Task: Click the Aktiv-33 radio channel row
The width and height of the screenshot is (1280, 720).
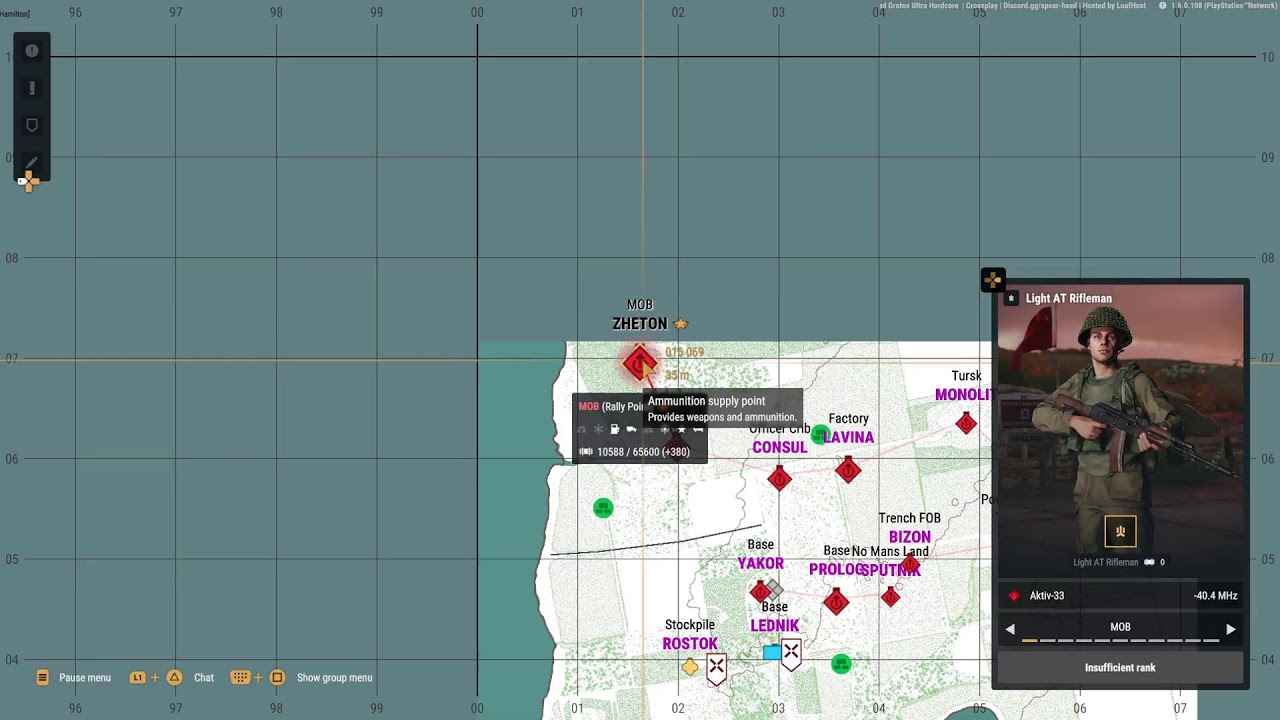Action: pyautogui.click(x=1120, y=596)
